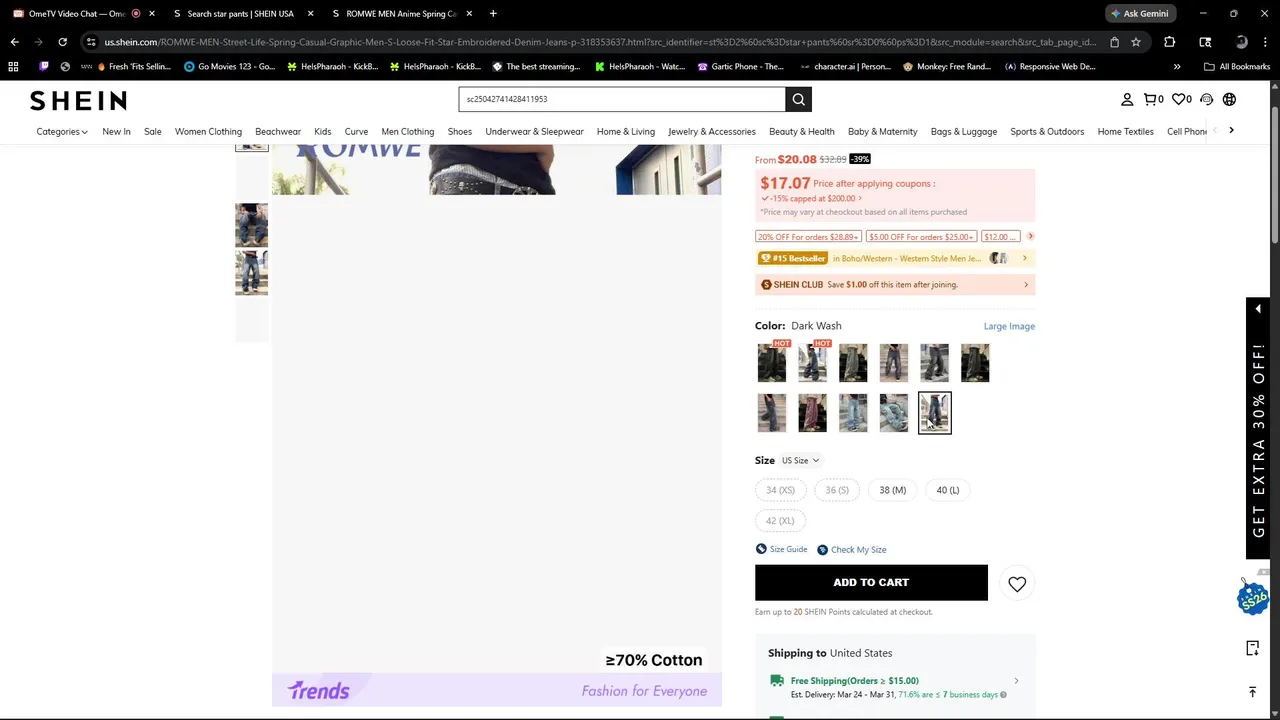Open the Sports & Outdoors menu

pos(1047,131)
